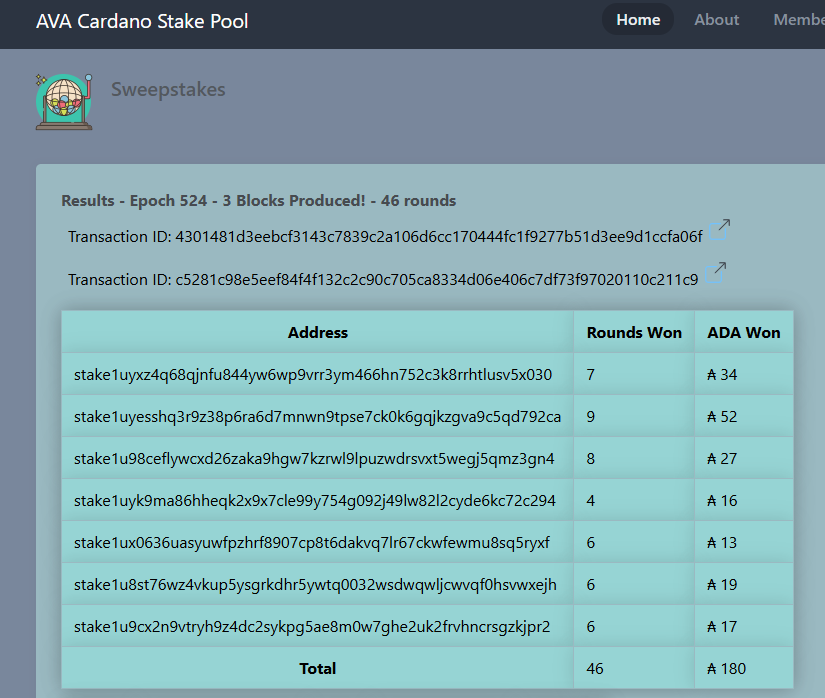Open the About page

[716, 19]
